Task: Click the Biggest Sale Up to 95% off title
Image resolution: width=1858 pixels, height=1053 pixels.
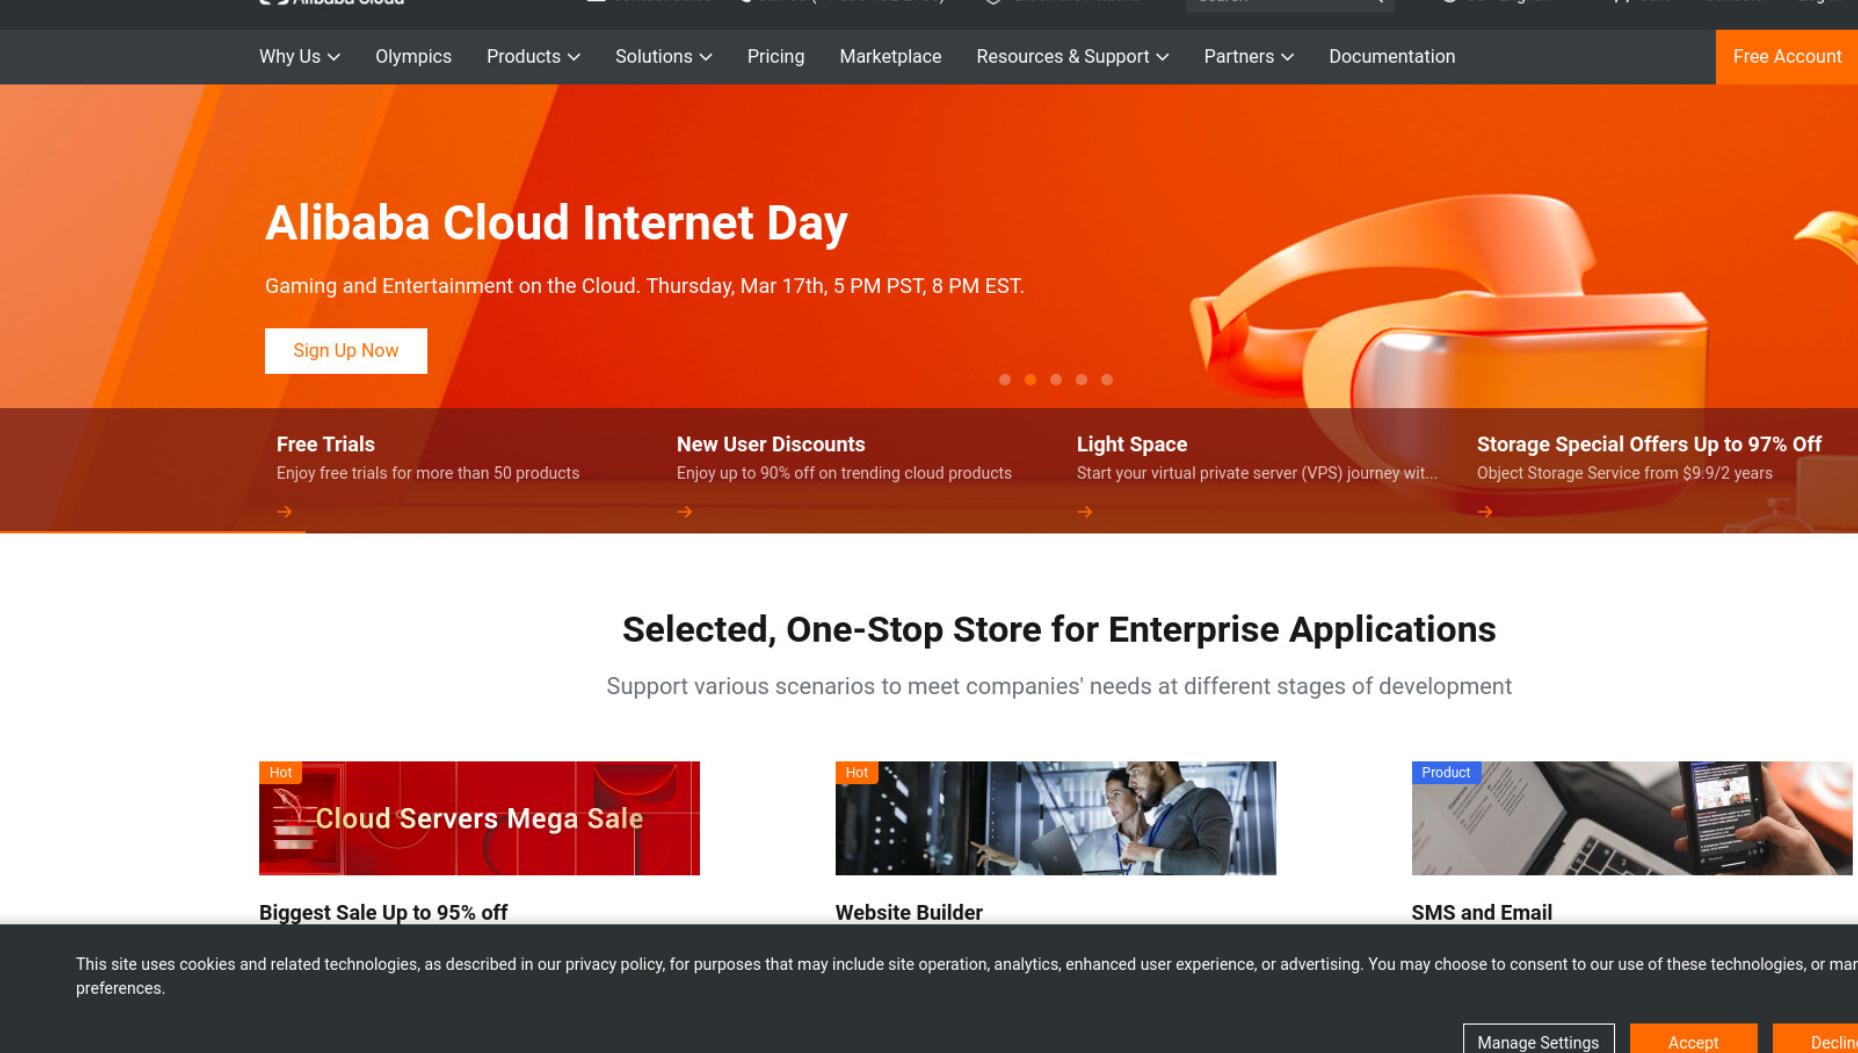Action: tap(383, 912)
